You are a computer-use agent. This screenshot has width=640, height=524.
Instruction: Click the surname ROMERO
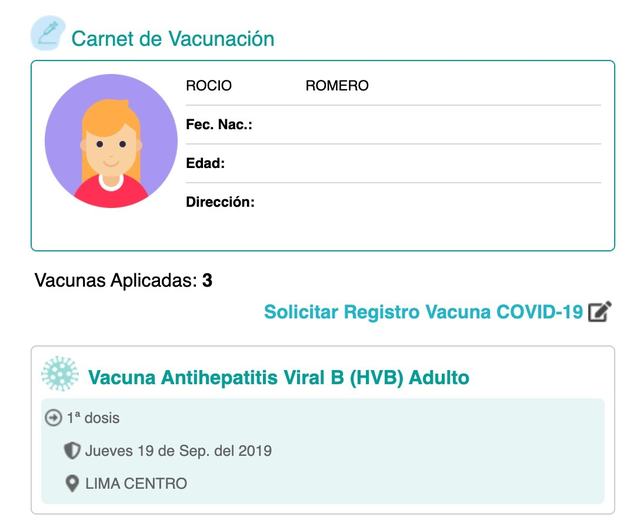tap(337, 86)
